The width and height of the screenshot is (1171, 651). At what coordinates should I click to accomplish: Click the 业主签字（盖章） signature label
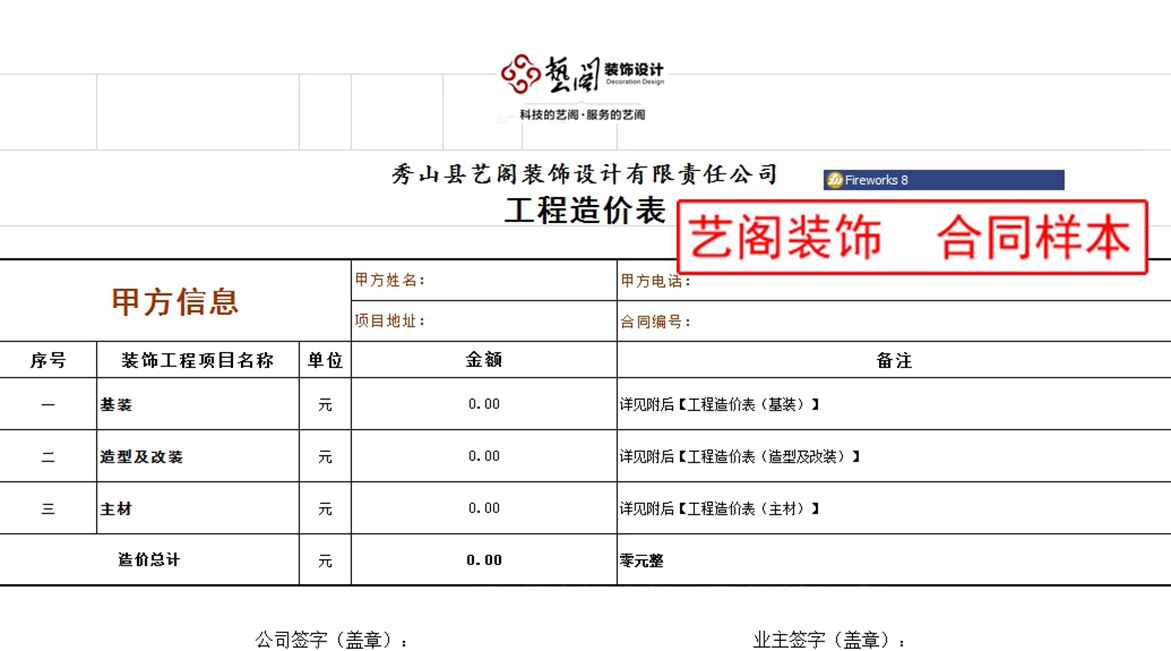pyautogui.click(x=829, y=640)
